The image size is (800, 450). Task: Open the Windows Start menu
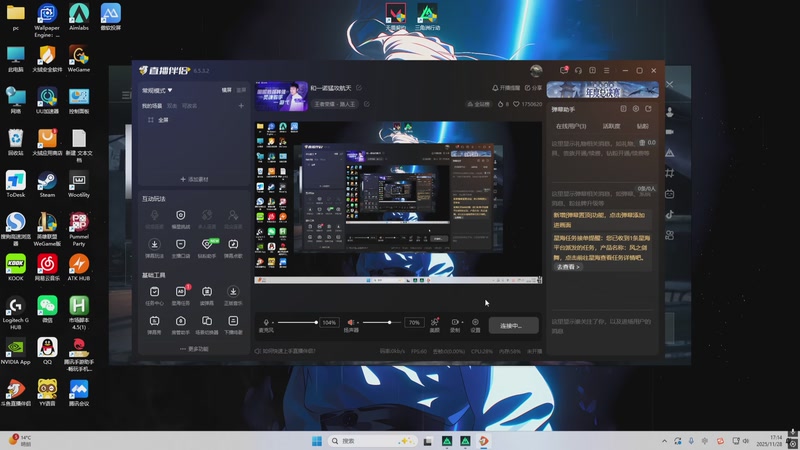pos(317,441)
